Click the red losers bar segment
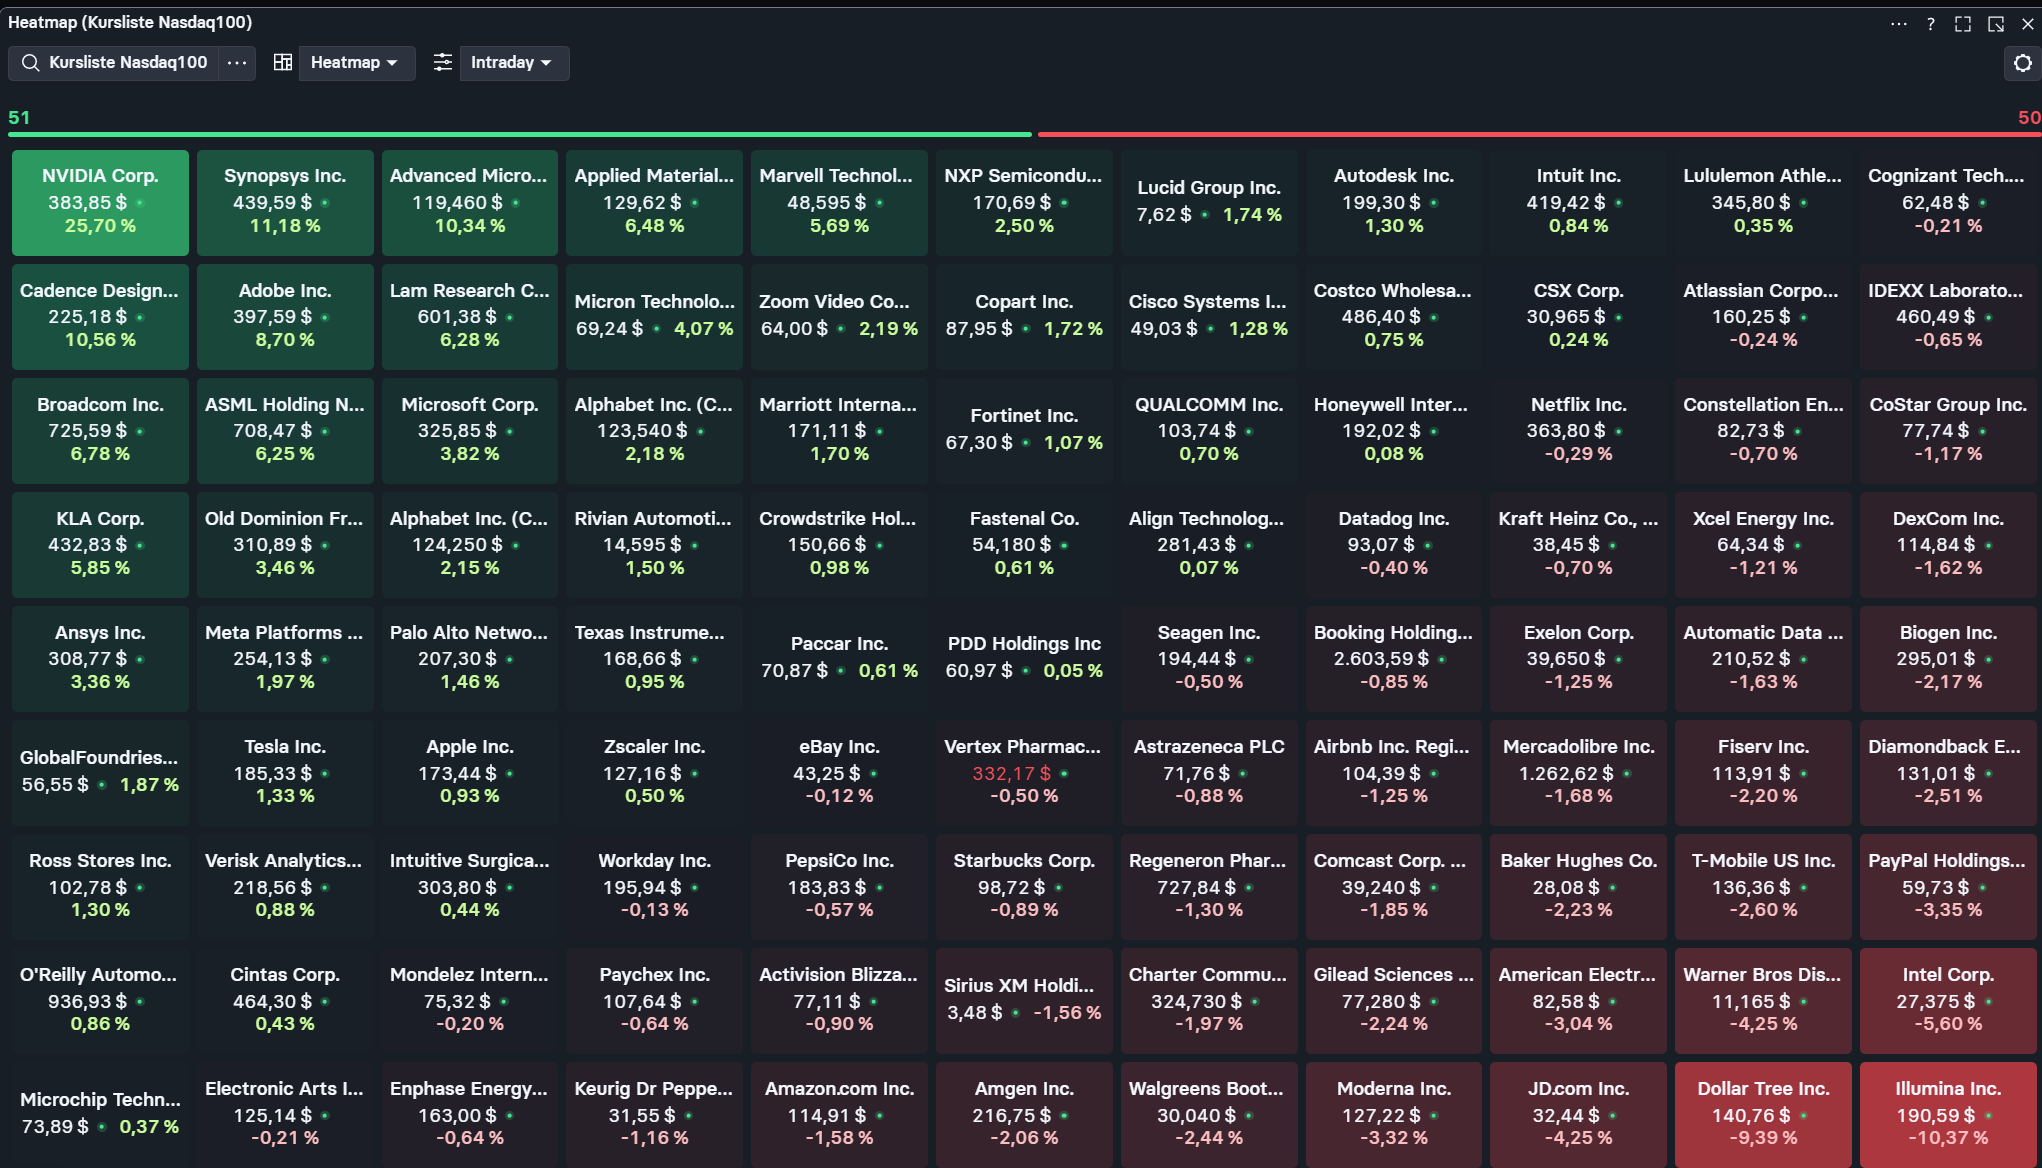Viewport: 2042px width, 1168px height. click(1539, 134)
